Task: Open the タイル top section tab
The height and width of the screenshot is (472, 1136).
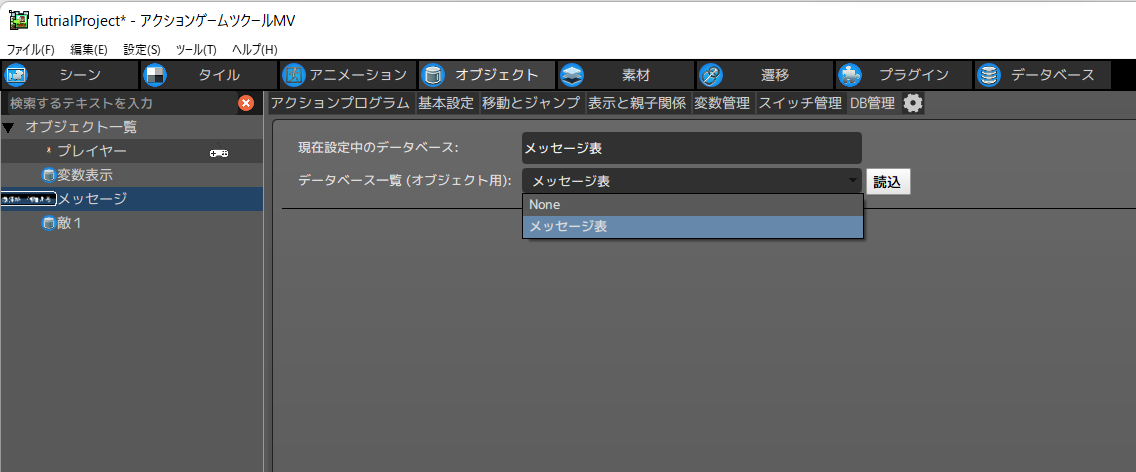Action: pyautogui.click(x=208, y=75)
